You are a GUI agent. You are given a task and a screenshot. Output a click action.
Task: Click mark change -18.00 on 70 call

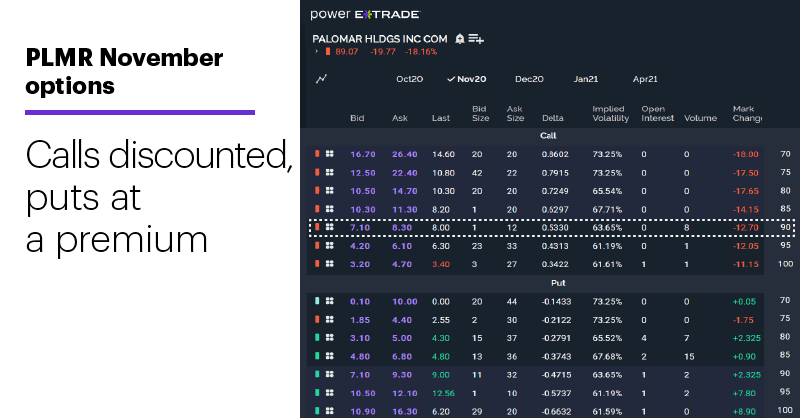(x=745, y=154)
